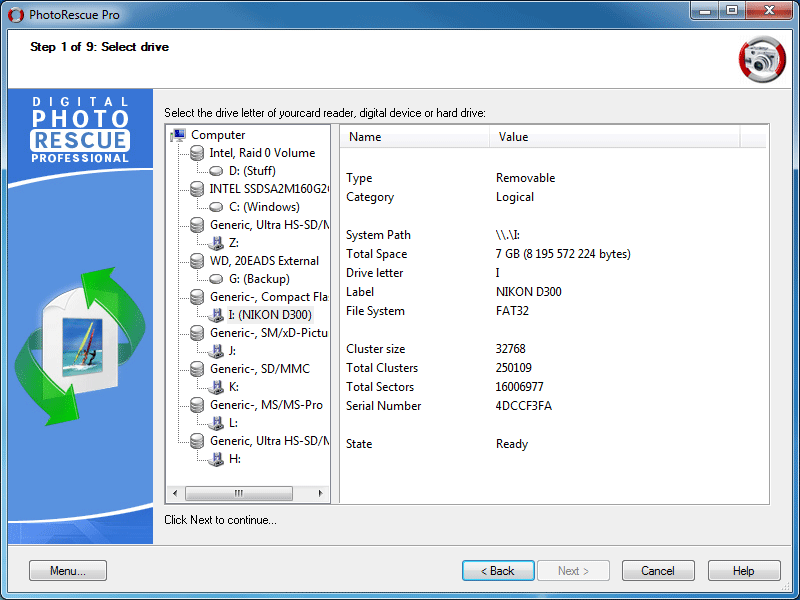This screenshot has height=600, width=800.
Task: Click the WD 20EADS External disk icon
Action: (197, 261)
